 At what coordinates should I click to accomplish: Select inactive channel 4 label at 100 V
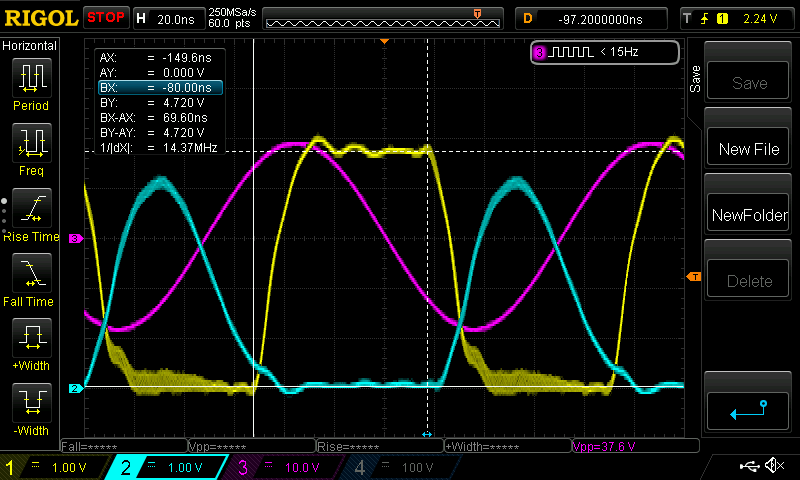[x=399, y=467]
